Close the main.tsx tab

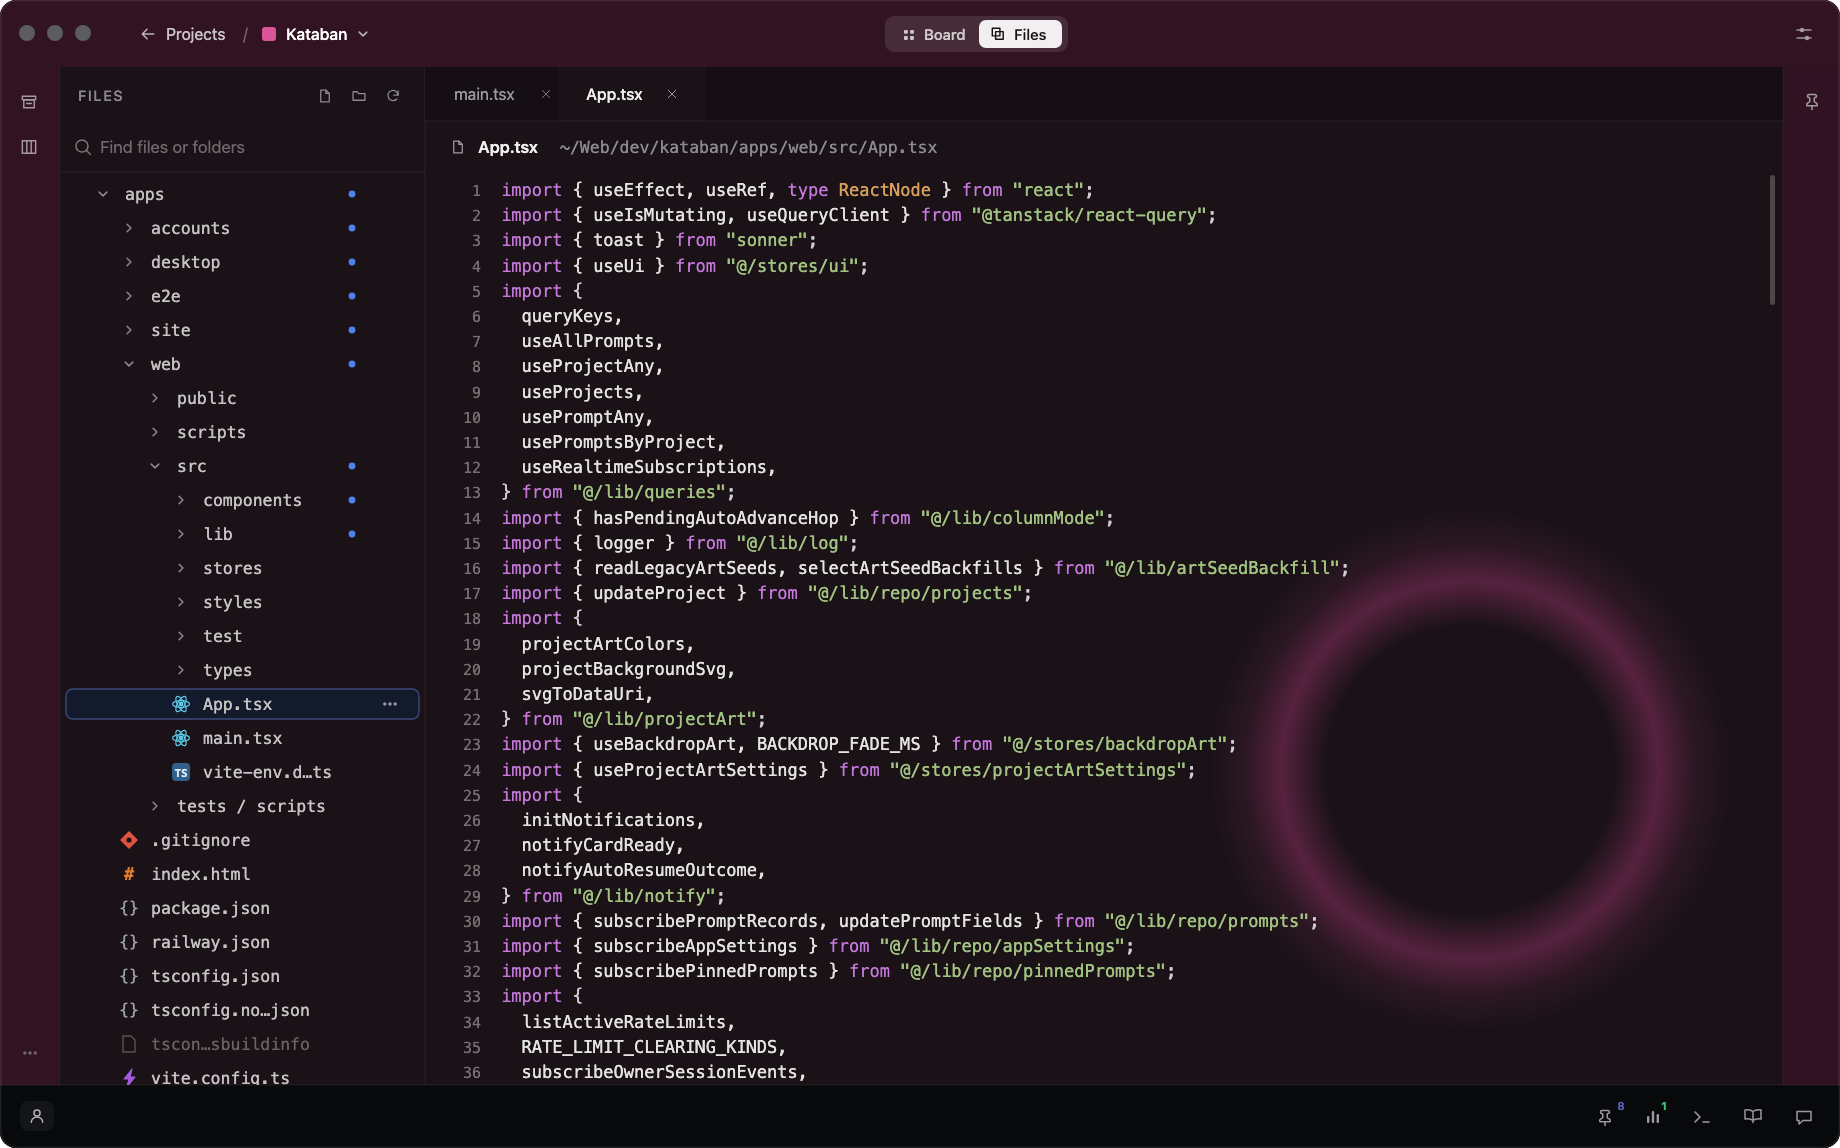click(x=546, y=94)
